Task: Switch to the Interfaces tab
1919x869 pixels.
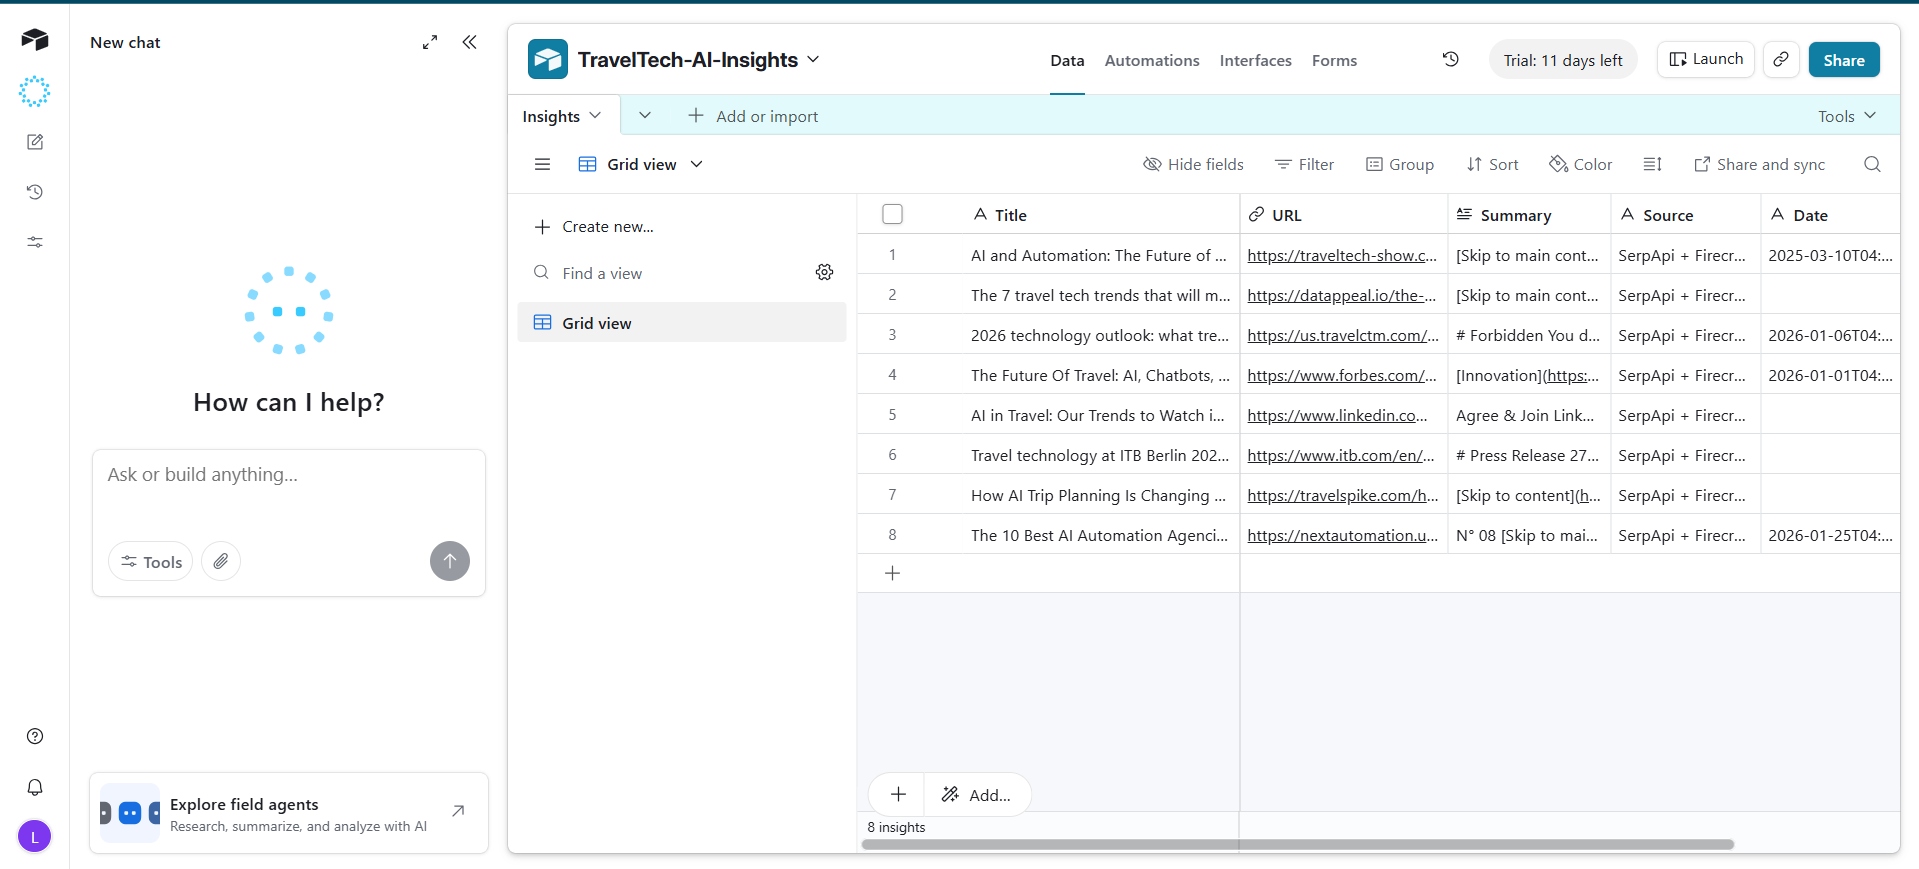Action: (x=1256, y=60)
